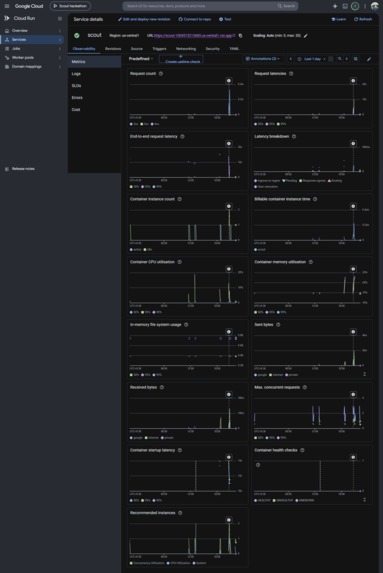Shift time range forward with right arrow
Image resolution: width=383 pixels, height=573 pixels.
(x=347, y=59)
